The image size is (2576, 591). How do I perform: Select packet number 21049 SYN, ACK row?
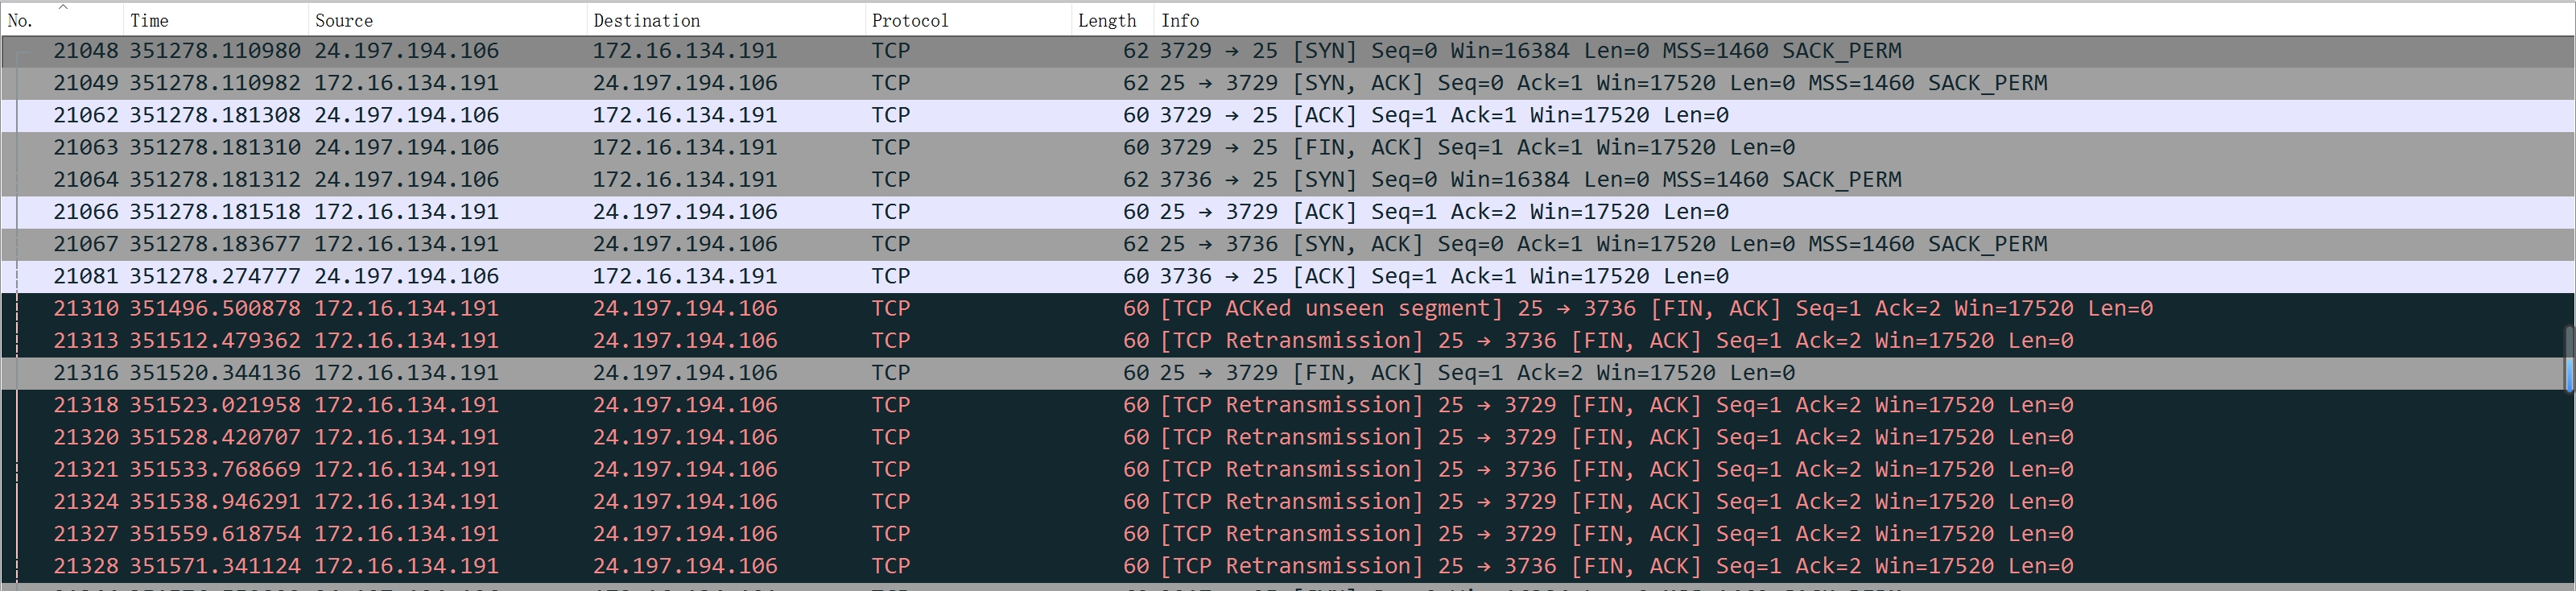(x=700, y=83)
